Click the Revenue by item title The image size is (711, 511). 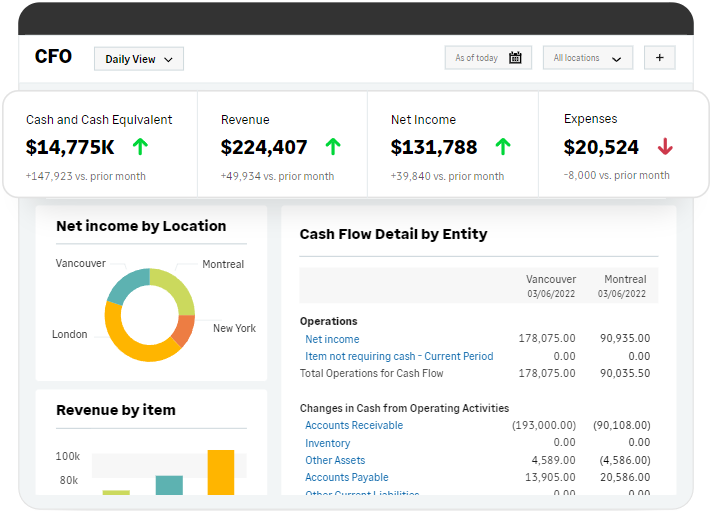116,410
